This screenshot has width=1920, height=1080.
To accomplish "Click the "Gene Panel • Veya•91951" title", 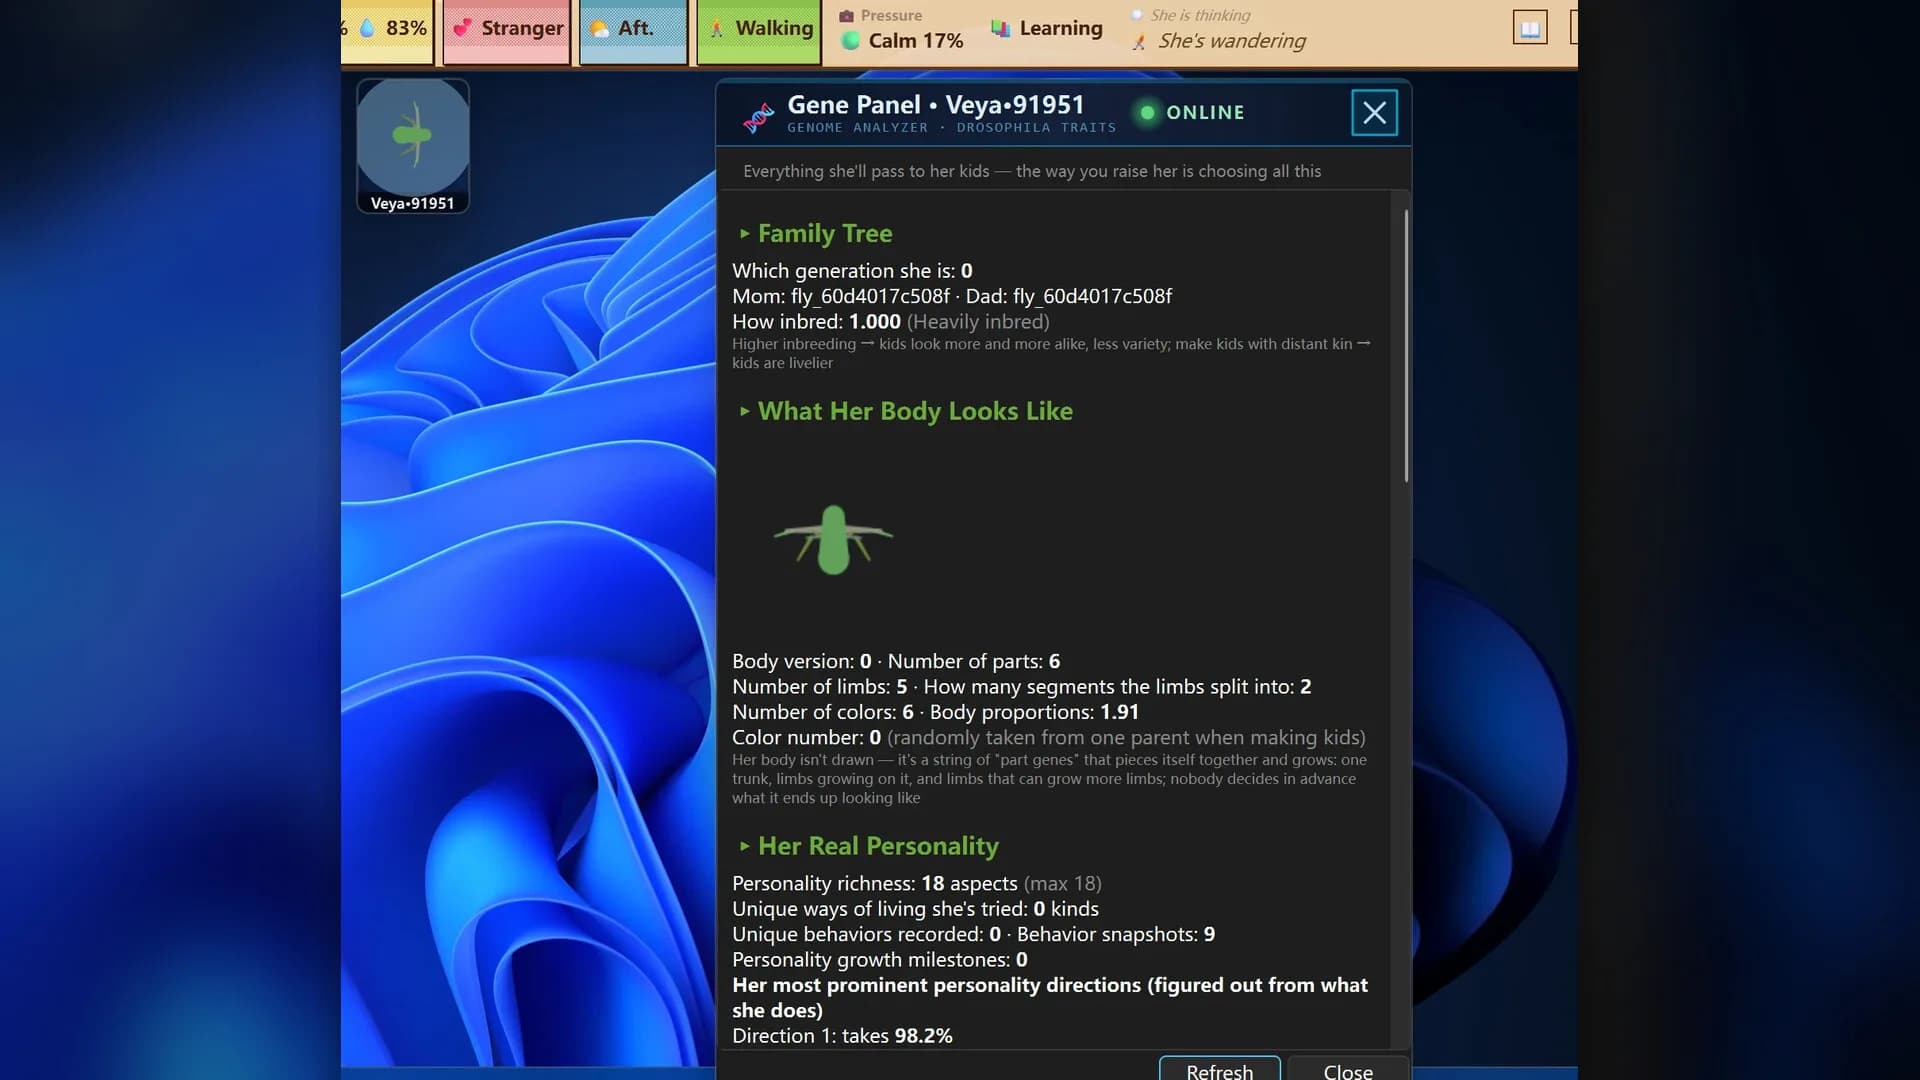I will click(936, 105).
